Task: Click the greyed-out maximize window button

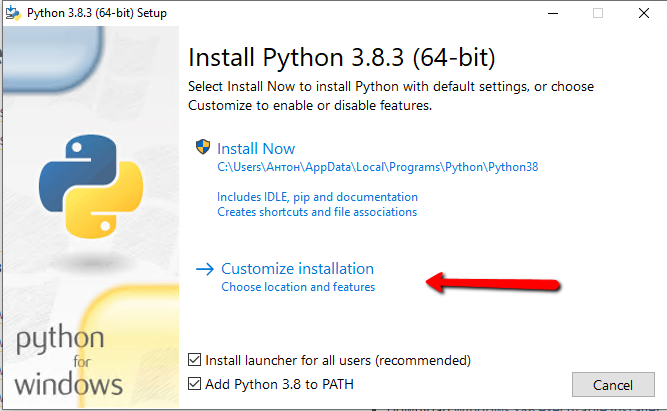Action: (x=598, y=13)
